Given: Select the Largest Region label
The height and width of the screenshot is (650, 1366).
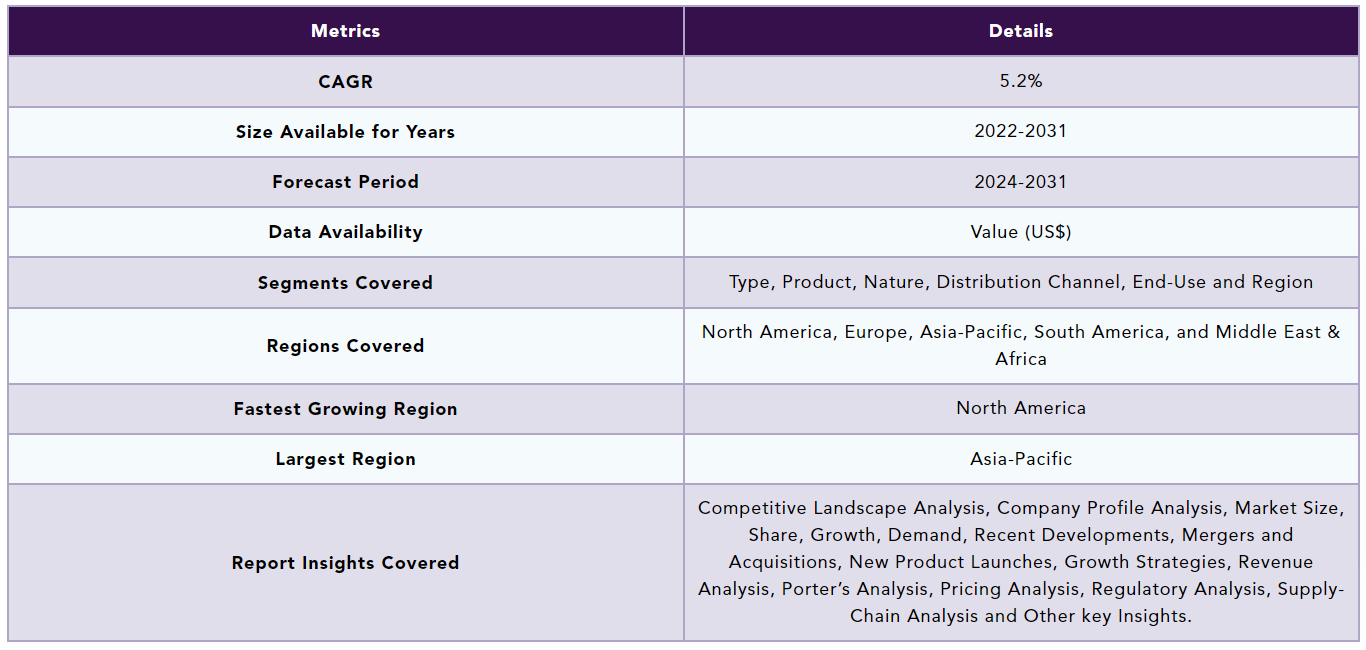Looking at the screenshot, I should 345,459.
